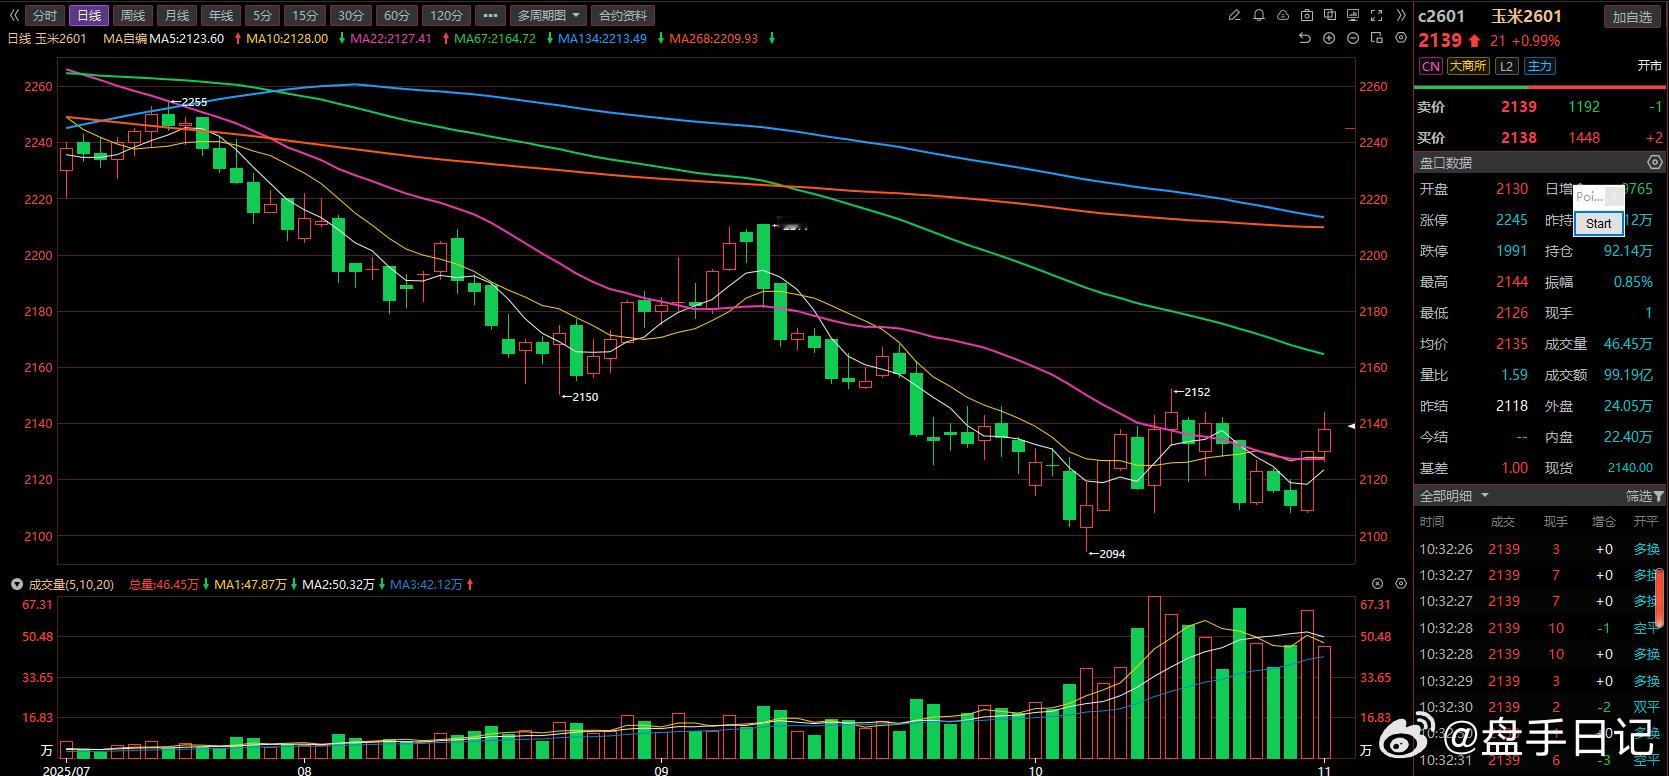
Task: Open the cloud sync icon
Action: click(x=1283, y=15)
